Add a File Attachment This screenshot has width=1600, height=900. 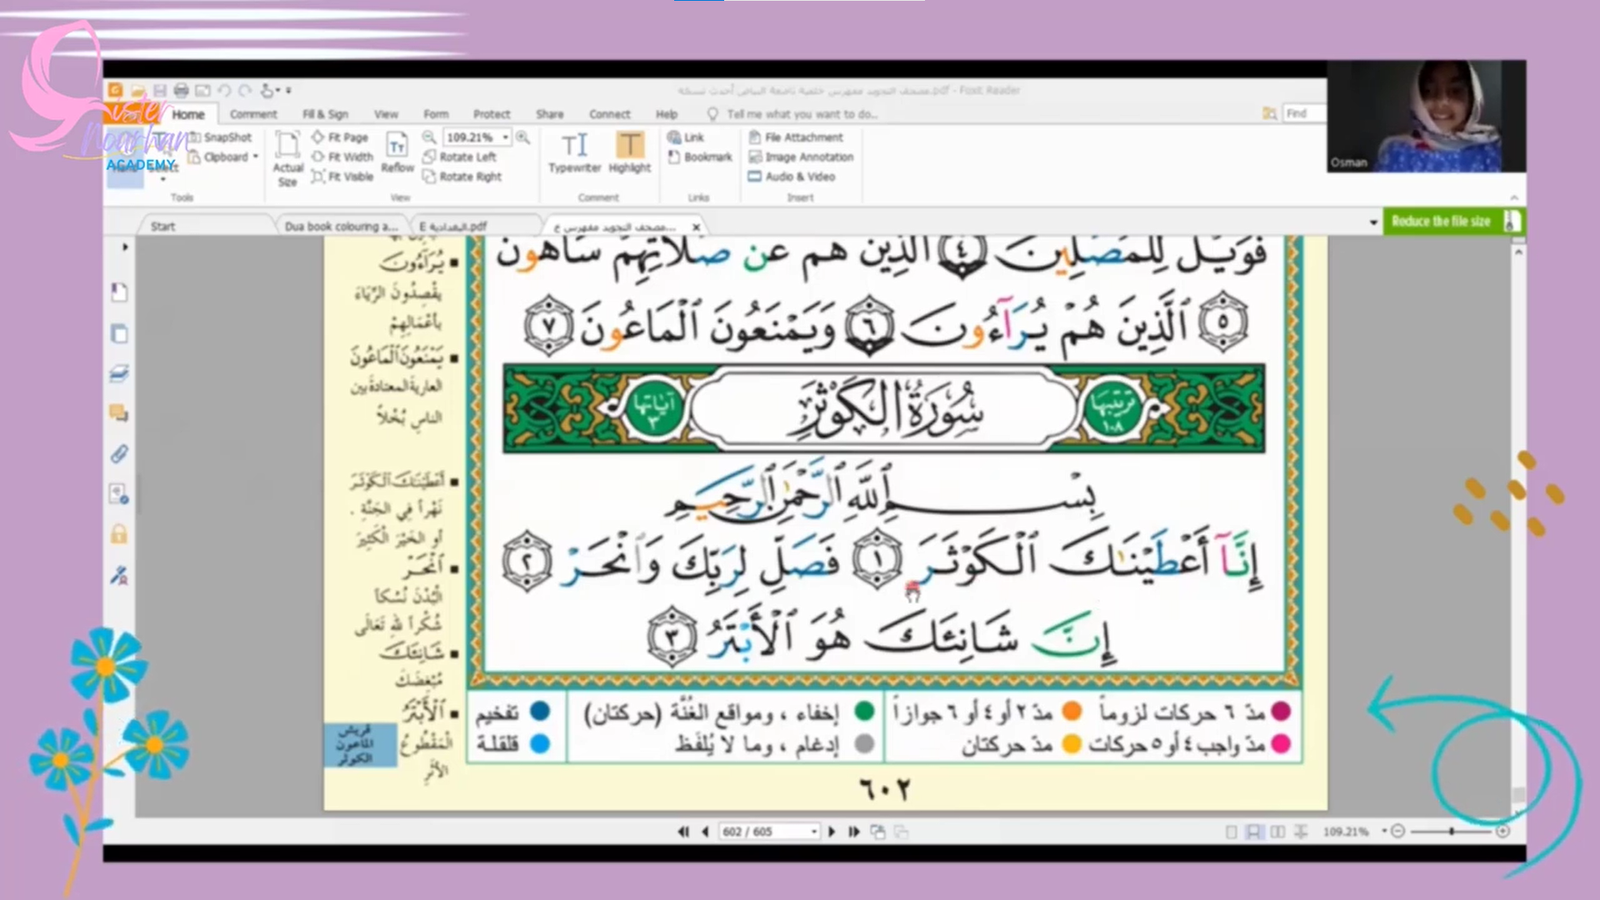coord(796,137)
